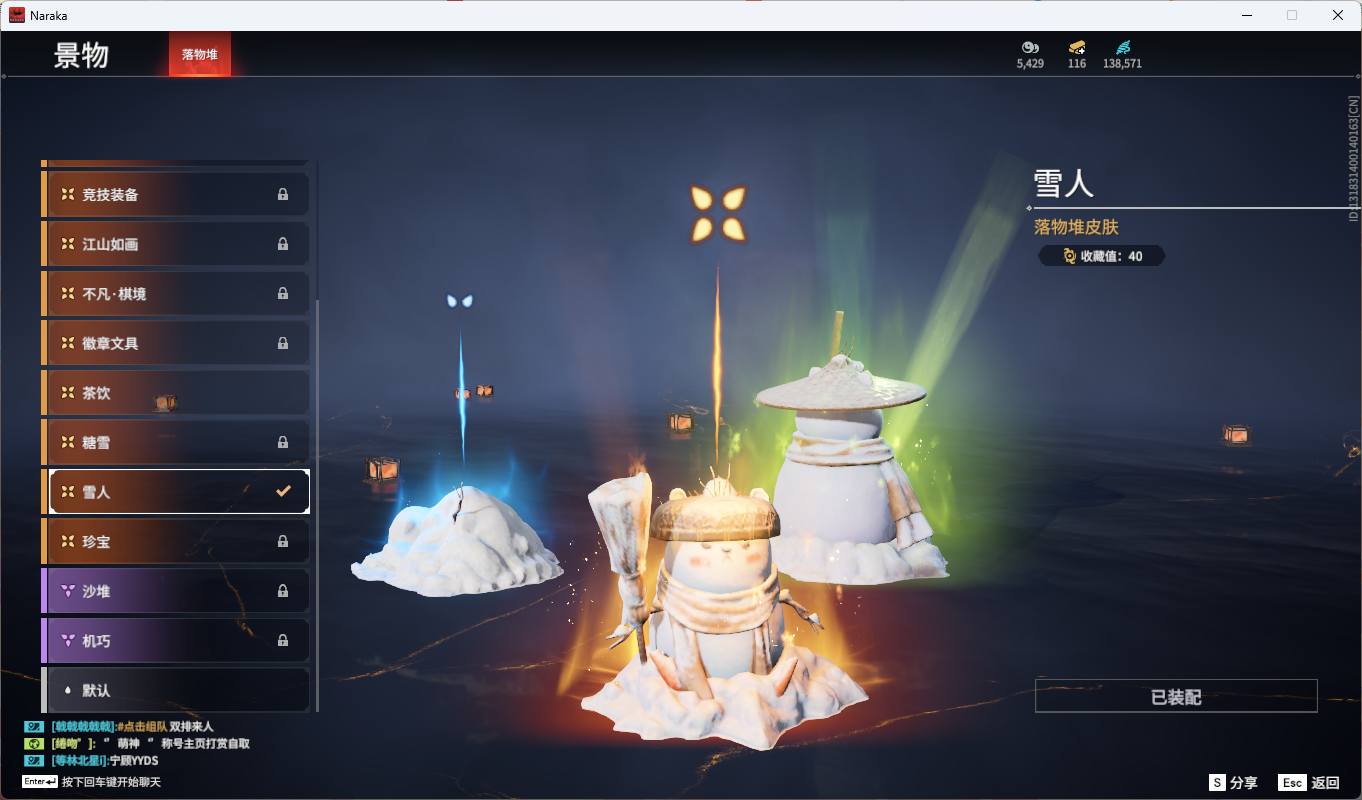Image resolution: width=1362 pixels, height=800 pixels.
Task: Click the spiral currency icon above 5,429
Action: point(1030,47)
